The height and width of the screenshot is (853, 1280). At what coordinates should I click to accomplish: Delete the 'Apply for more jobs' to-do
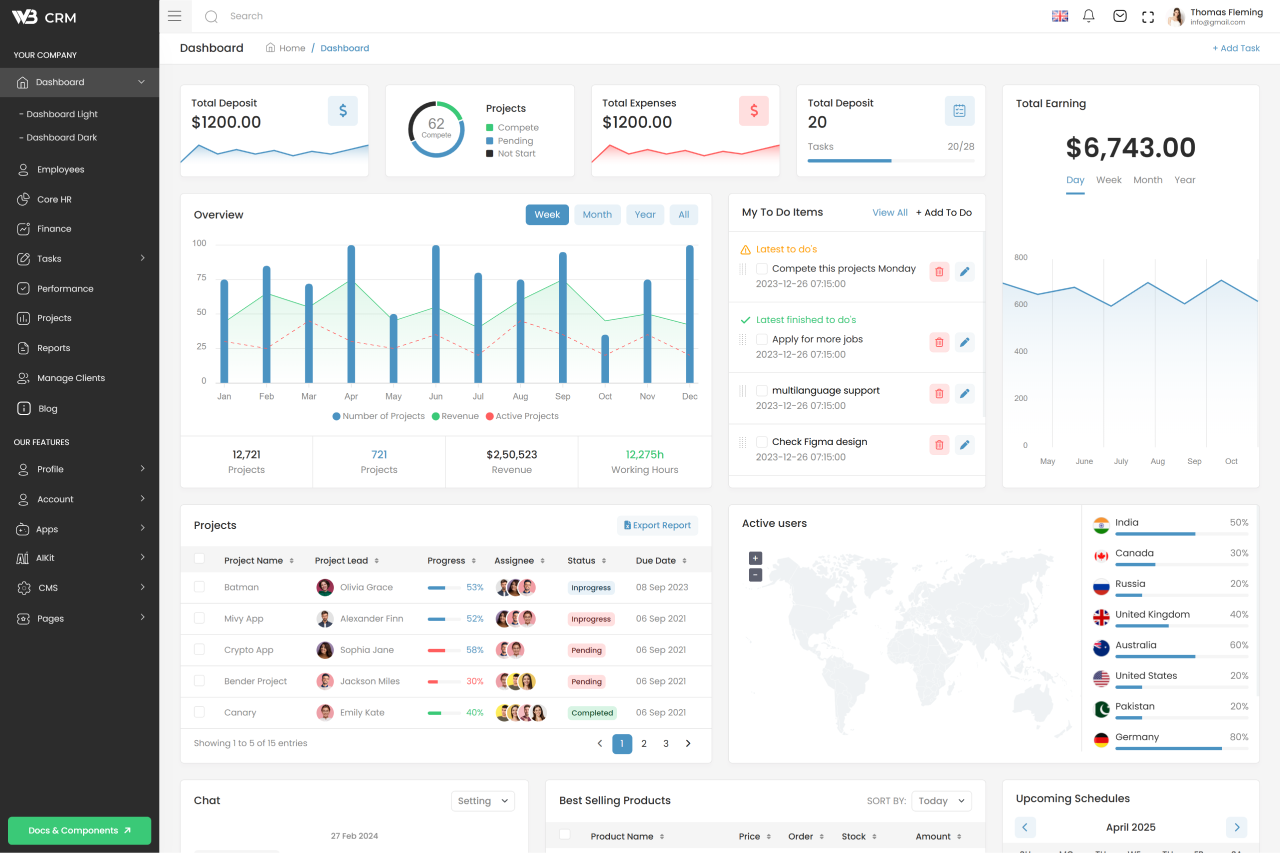point(939,342)
